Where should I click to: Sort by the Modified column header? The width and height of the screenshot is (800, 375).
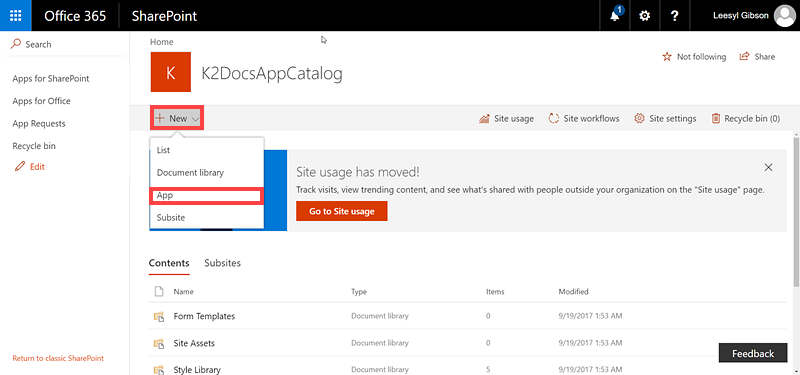(x=573, y=292)
